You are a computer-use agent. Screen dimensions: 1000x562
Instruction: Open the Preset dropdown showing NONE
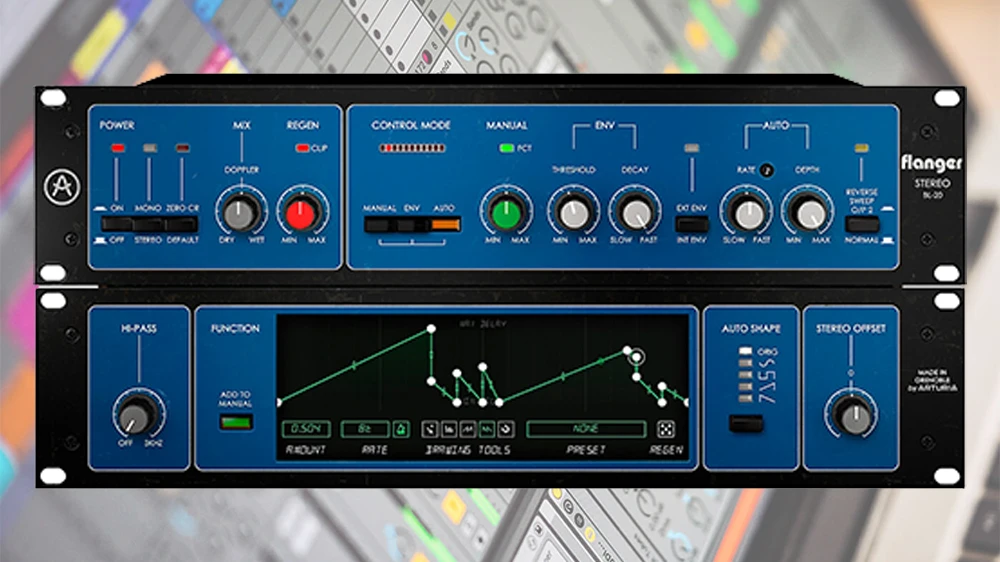pyautogui.click(x=586, y=429)
